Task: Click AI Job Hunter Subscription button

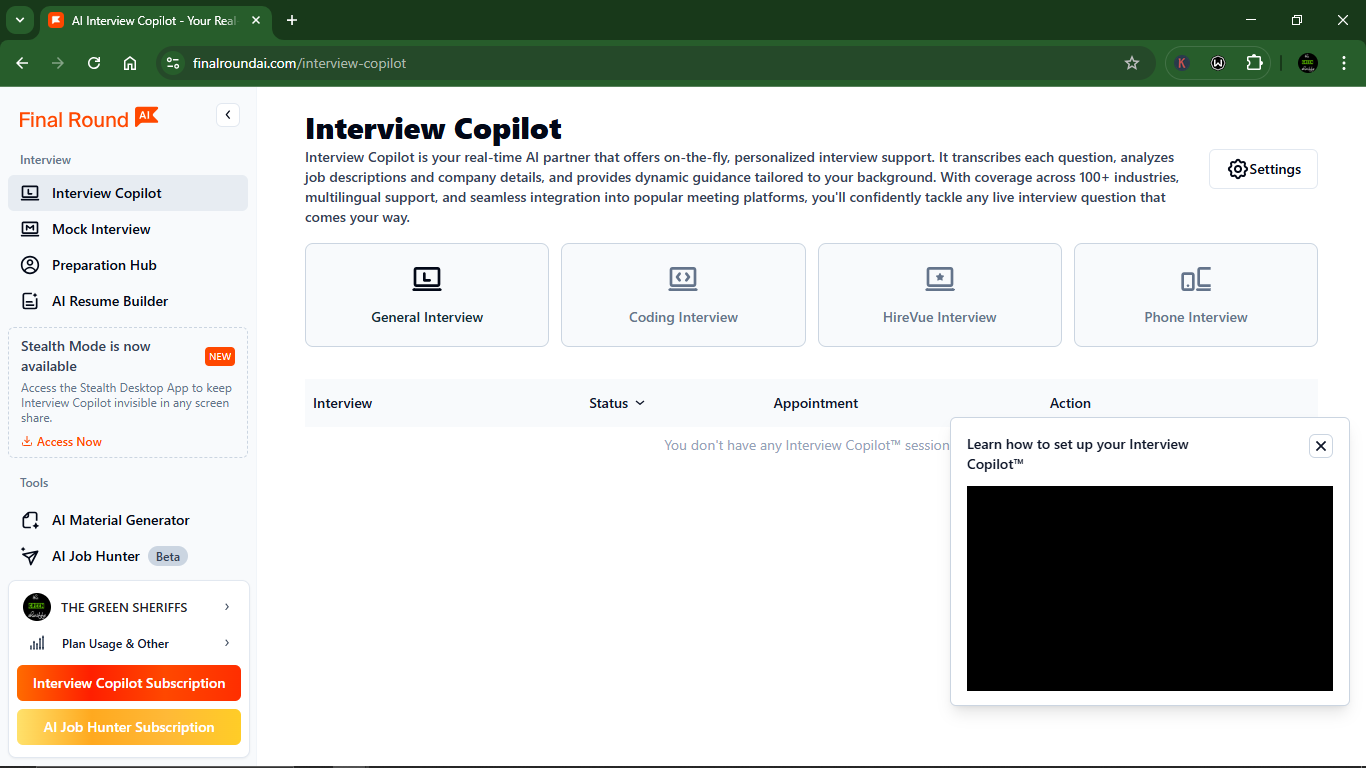Action: [129, 727]
